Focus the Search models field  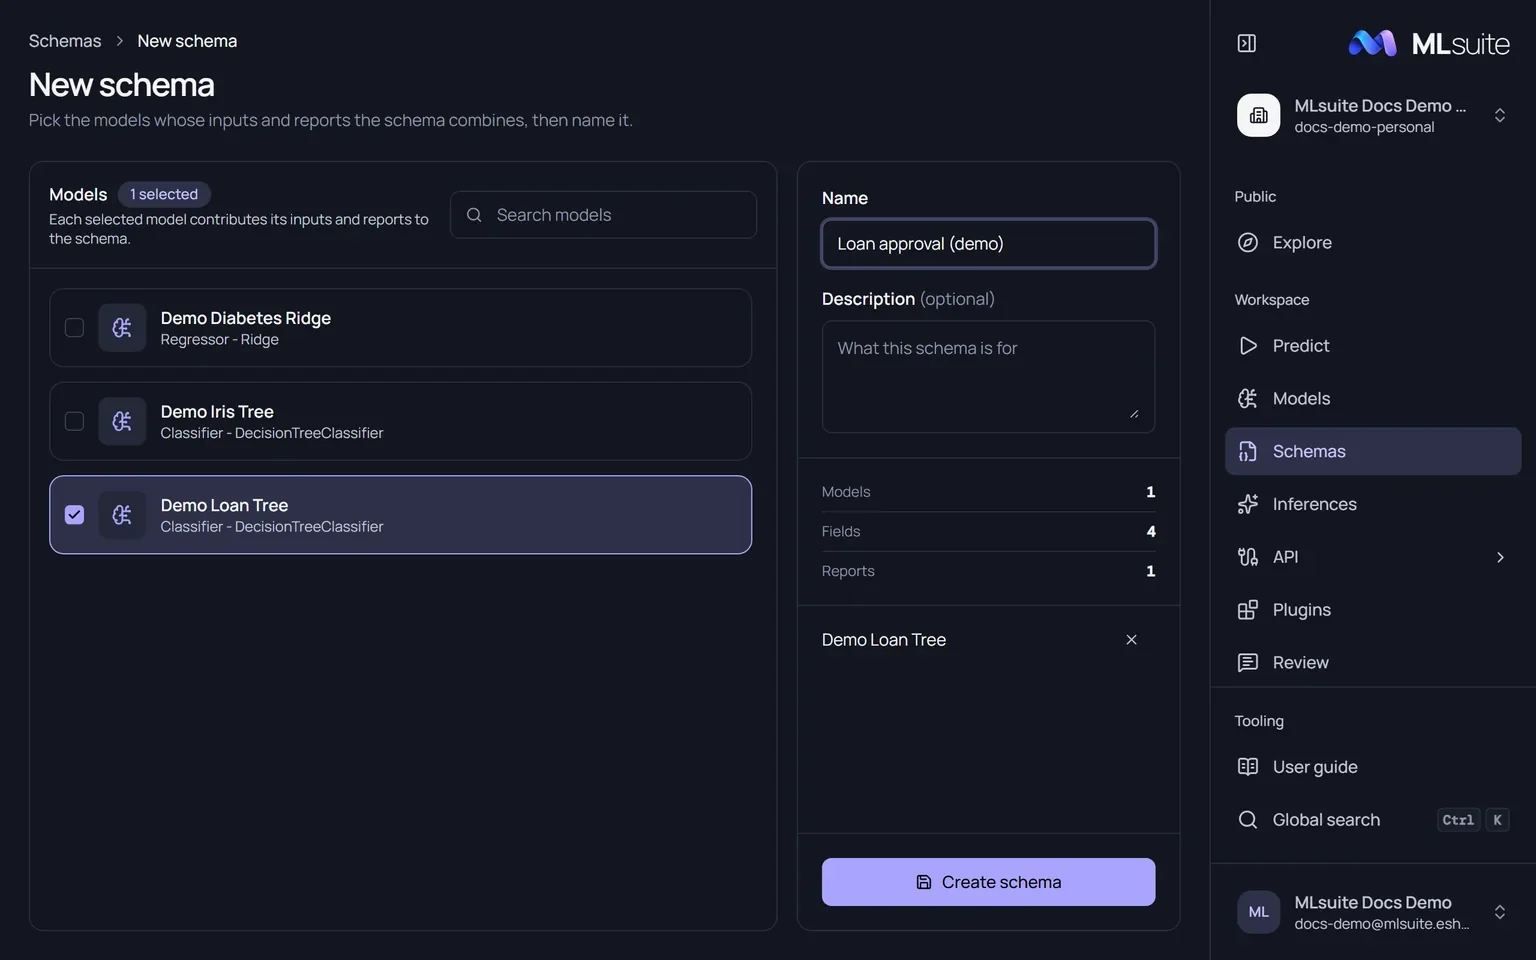click(x=603, y=215)
